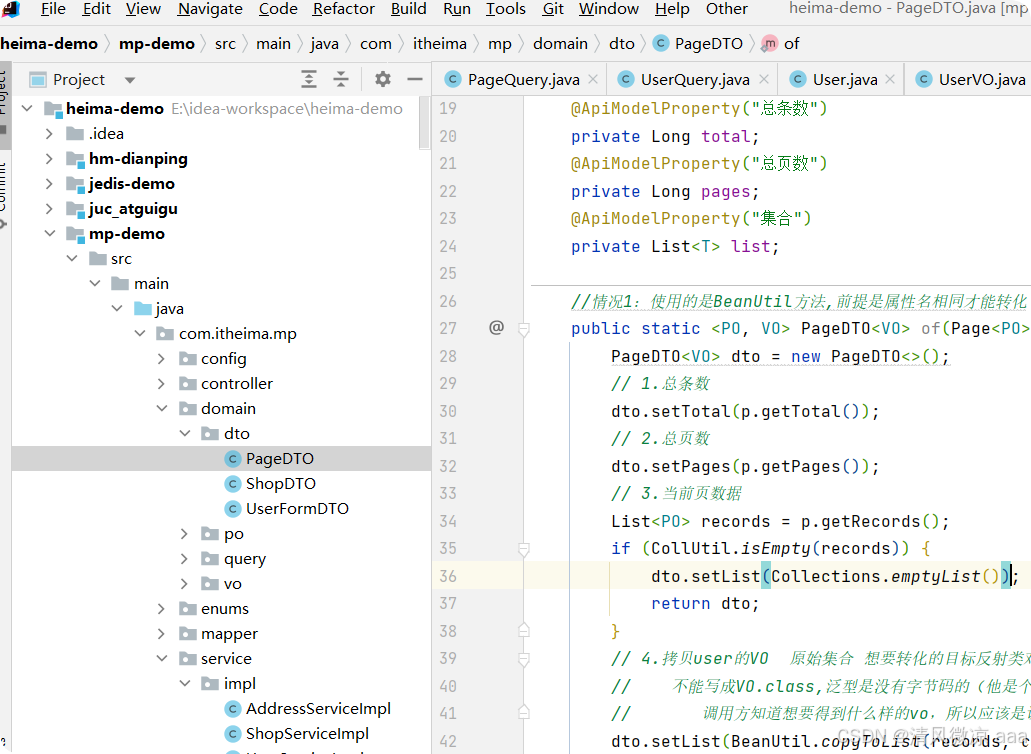The width and height of the screenshot is (1031, 754).
Task: Click the method icon in breadcrumb
Action: [x=769, y=44]
